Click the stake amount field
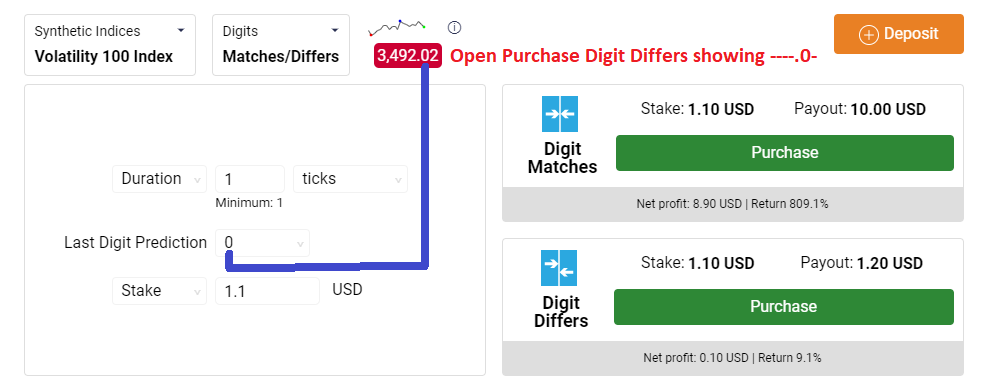This screenshot has width=993, height=391. point(267,291)
